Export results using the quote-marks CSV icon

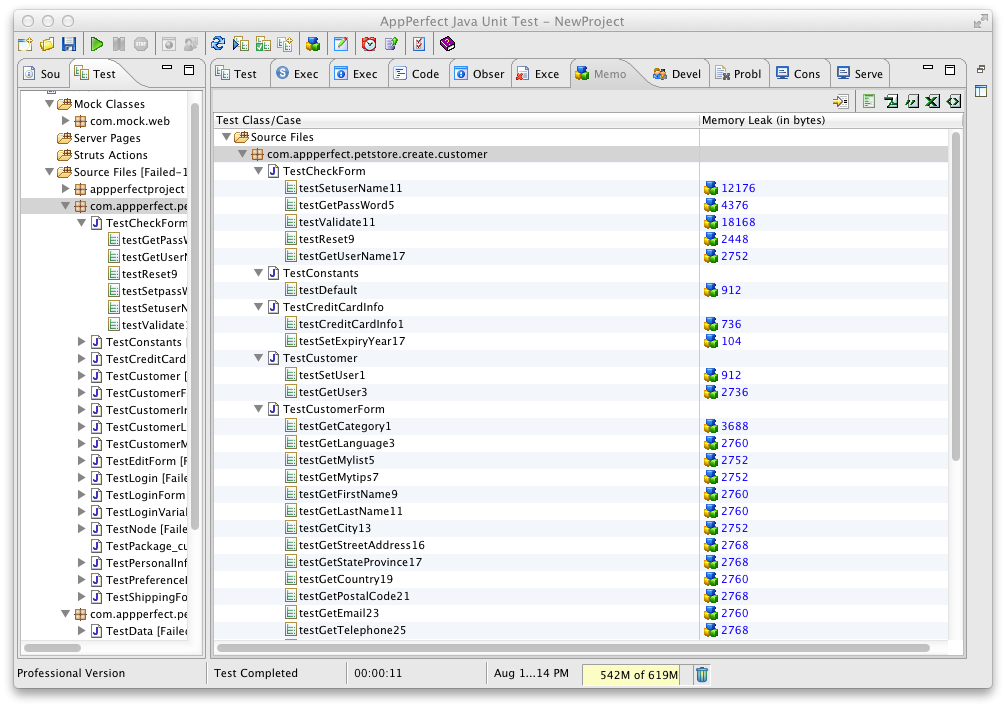[x=912, y=101]
